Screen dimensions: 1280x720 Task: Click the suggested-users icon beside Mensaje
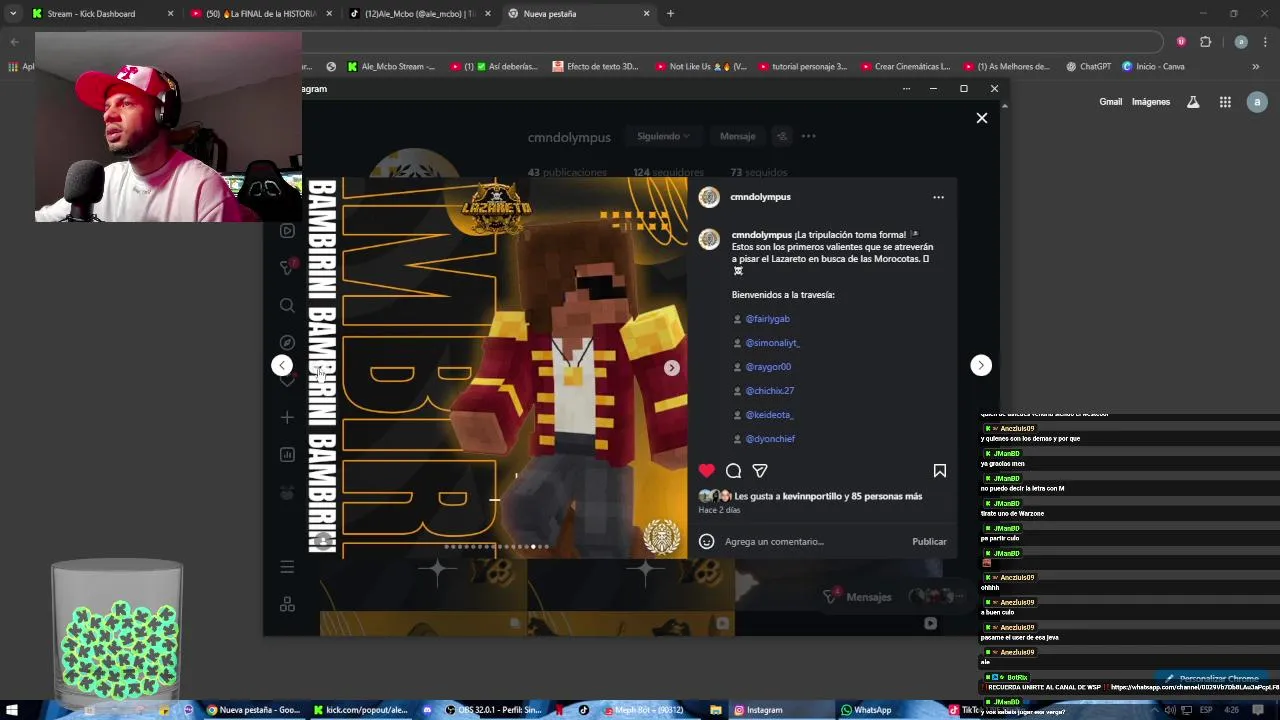tap(782, 136)
